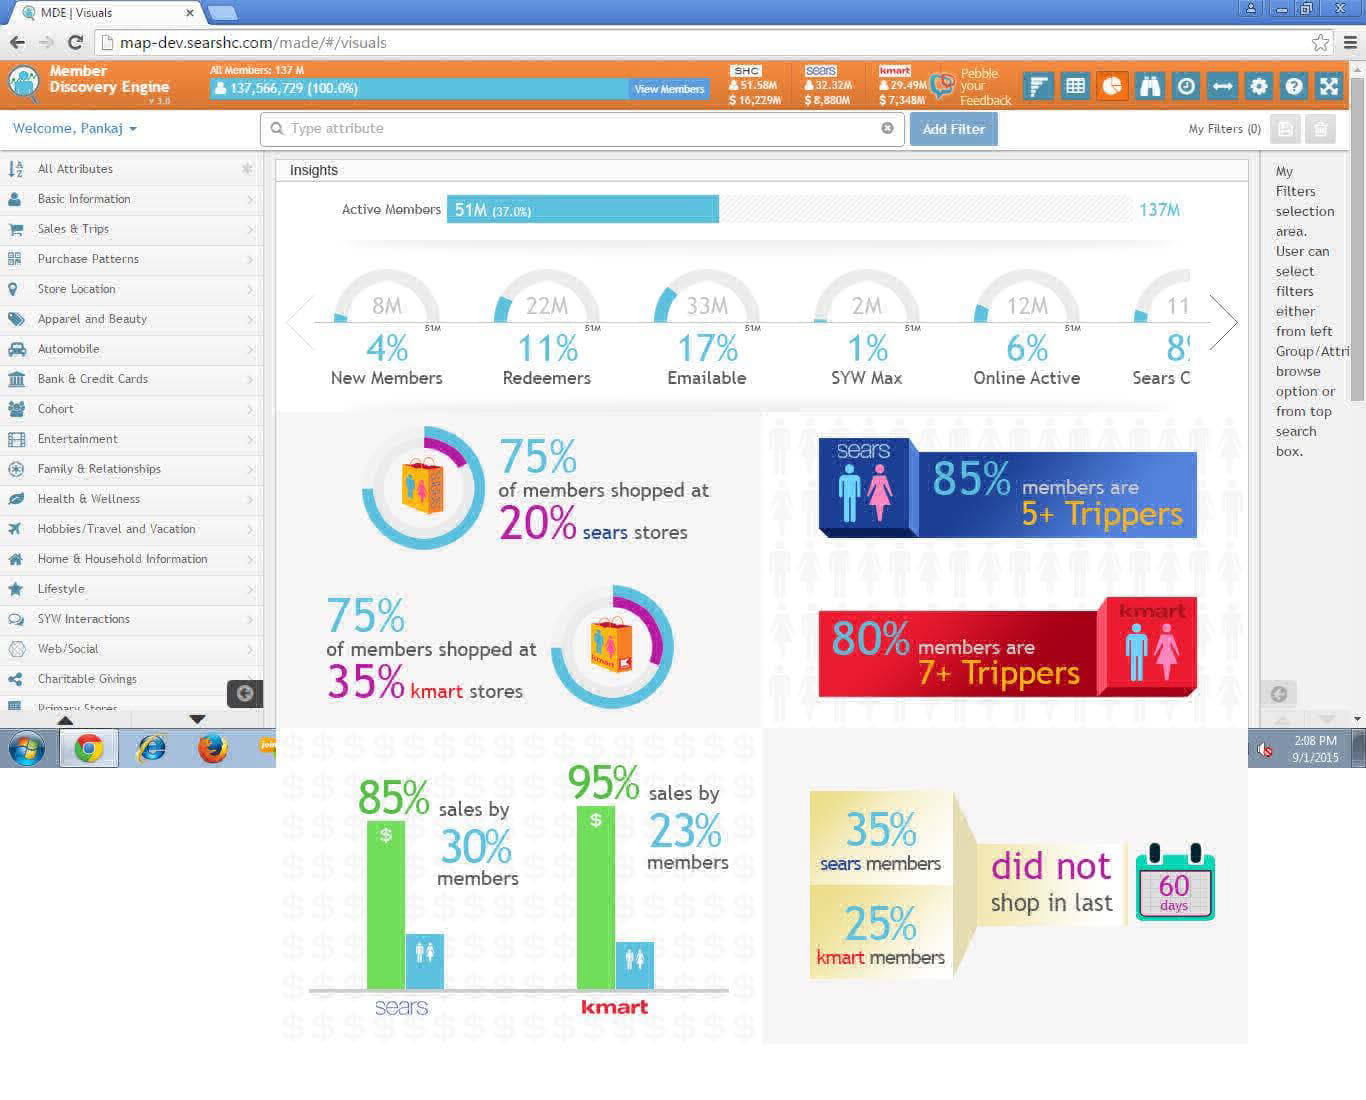Select All Attributes in the sidebar
The height and width of the screenshot is (1100, 1366).
click(75, 169)
